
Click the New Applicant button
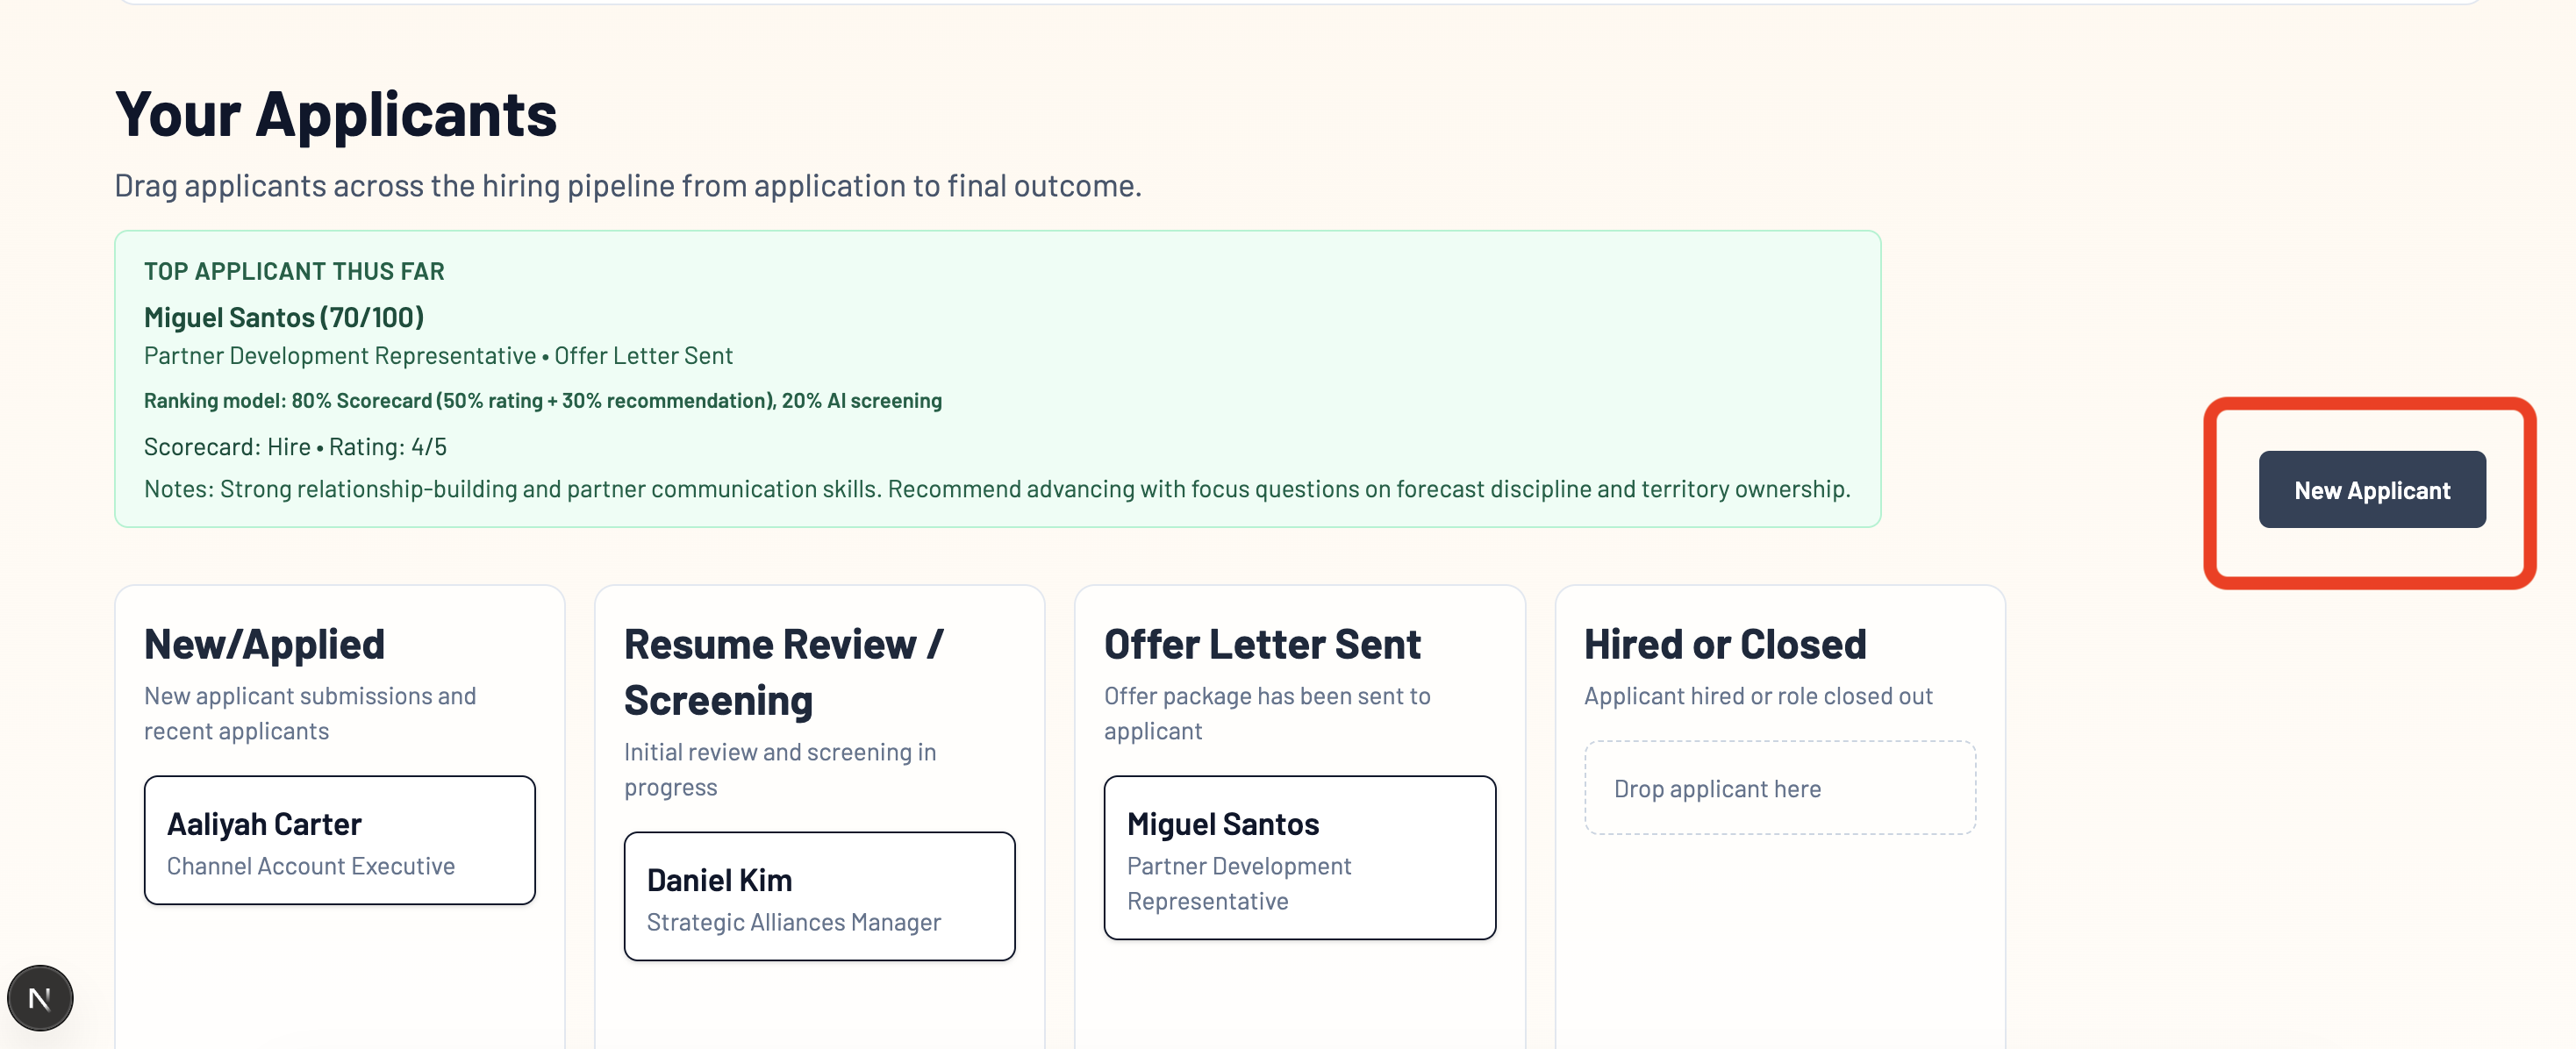2371,490
